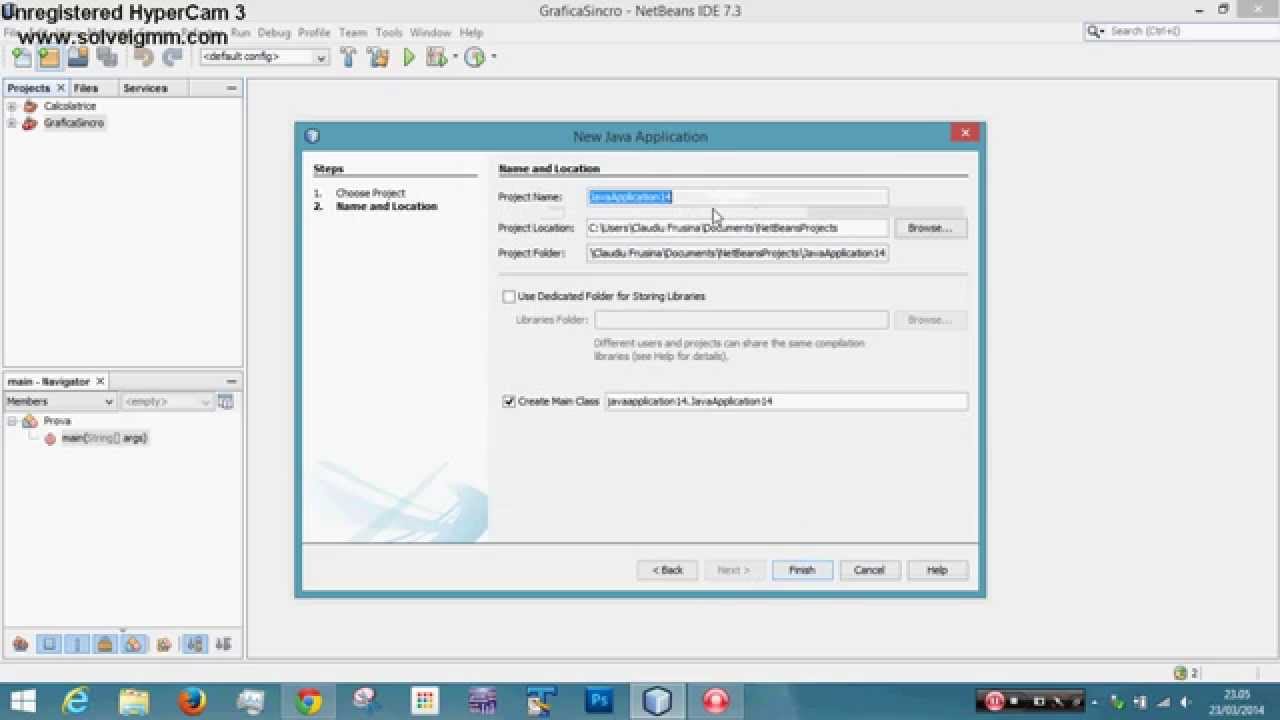Image resolution: width=1280 pixels, height=720 pixels.
Task: Open the empty filter dropdown in Navigator
Action: 167,401
